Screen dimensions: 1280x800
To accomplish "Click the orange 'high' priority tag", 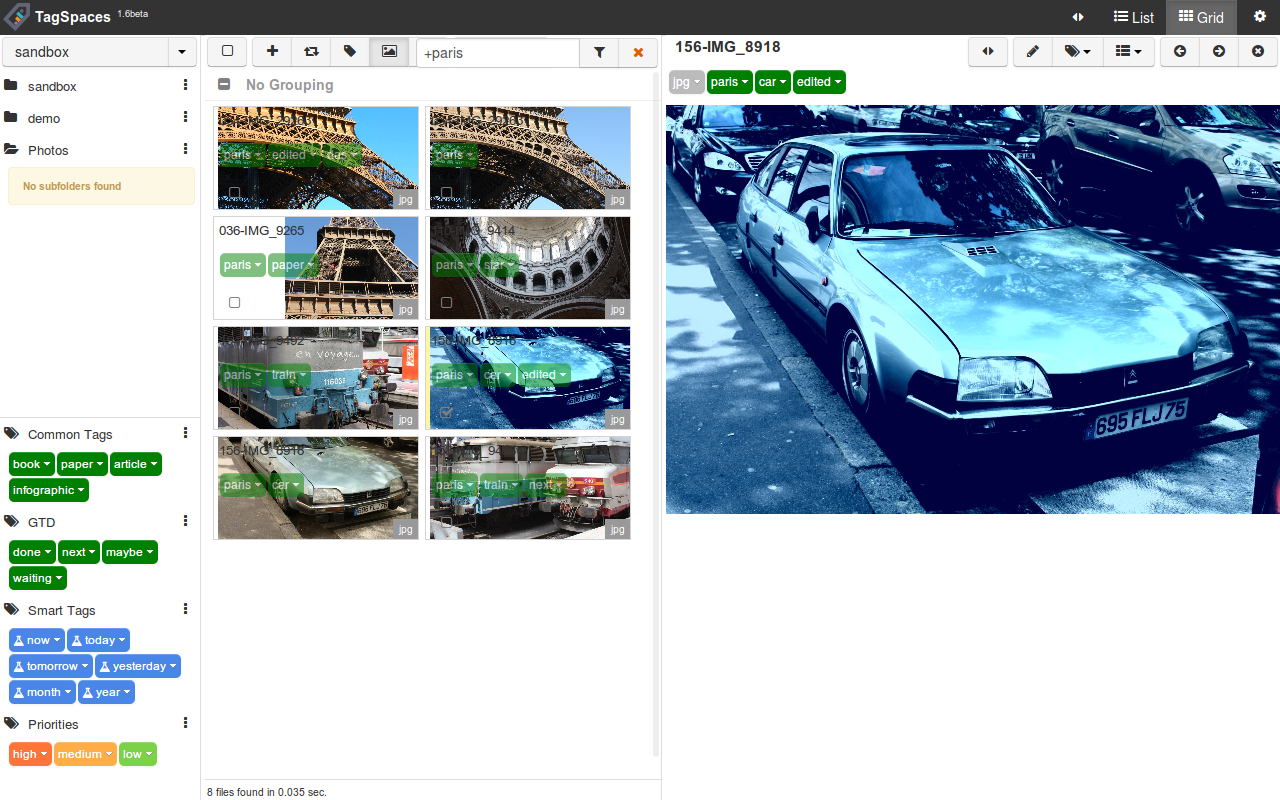I will tap(30, 754).
